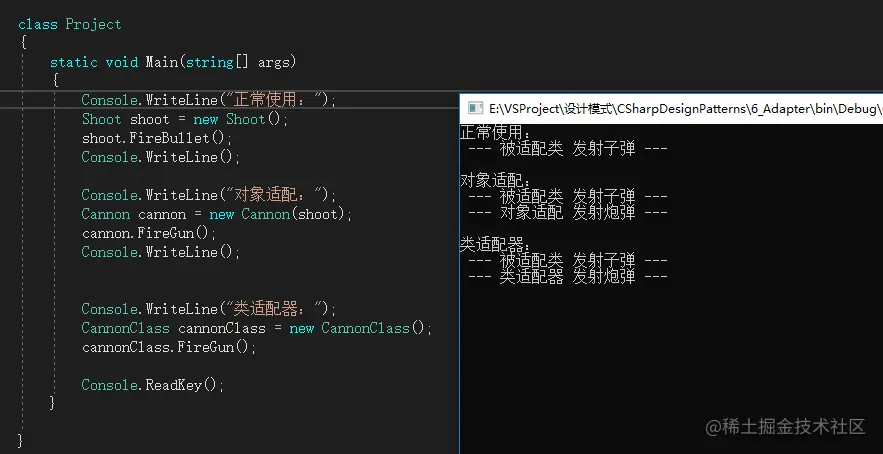Click console output "--- 对象适配 发射炮弹 ---"
883x454 pixels.
pyautogui.click(x=568, y=213)
